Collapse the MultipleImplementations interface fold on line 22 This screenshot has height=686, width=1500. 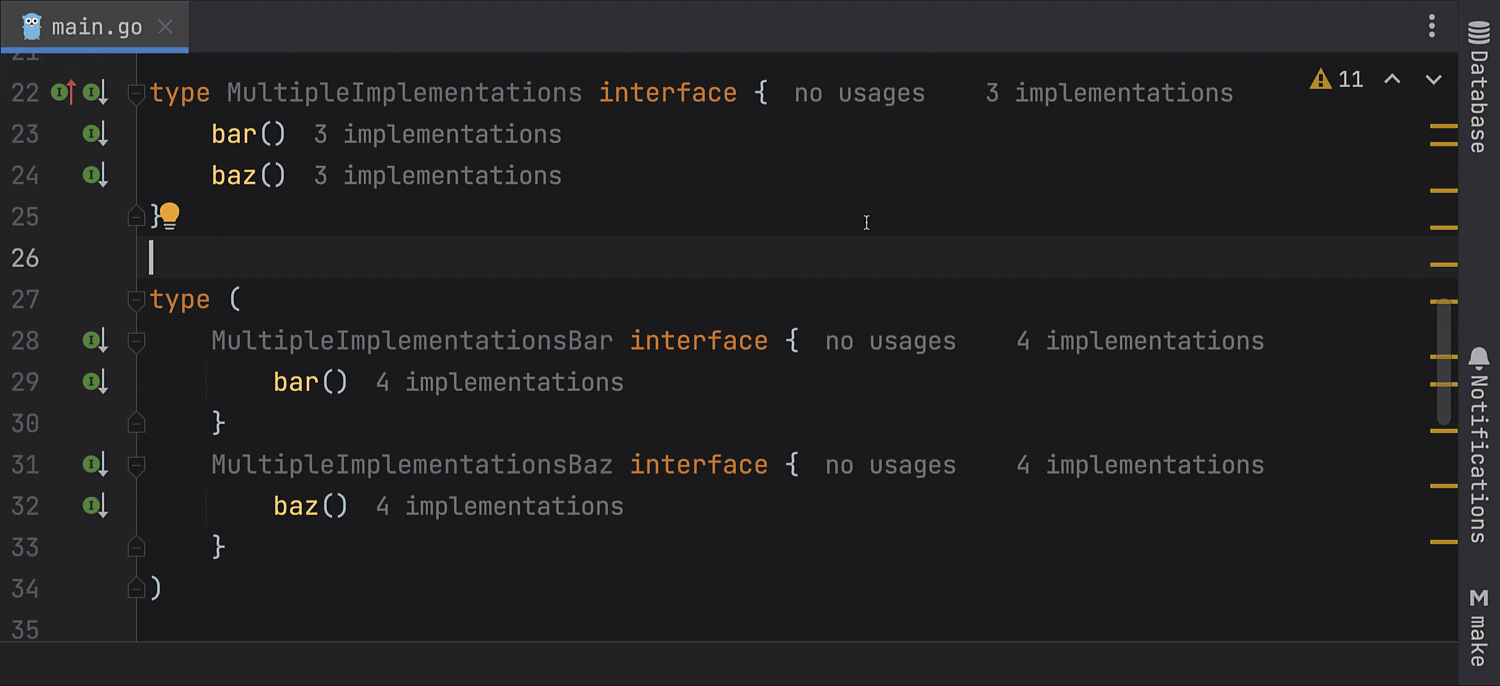coord(137,93)
